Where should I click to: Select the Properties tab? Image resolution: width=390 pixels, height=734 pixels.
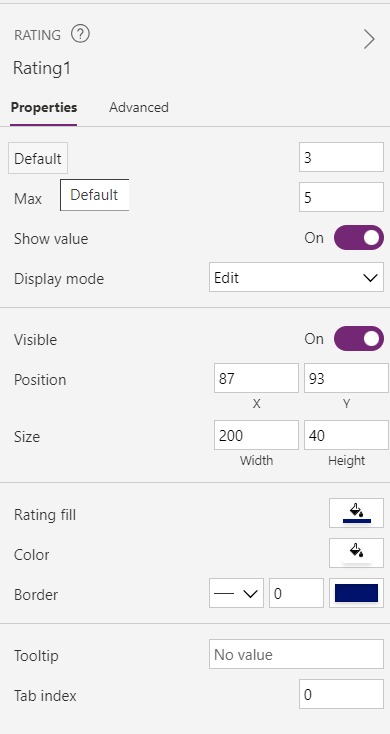click(x=44, y=107)
